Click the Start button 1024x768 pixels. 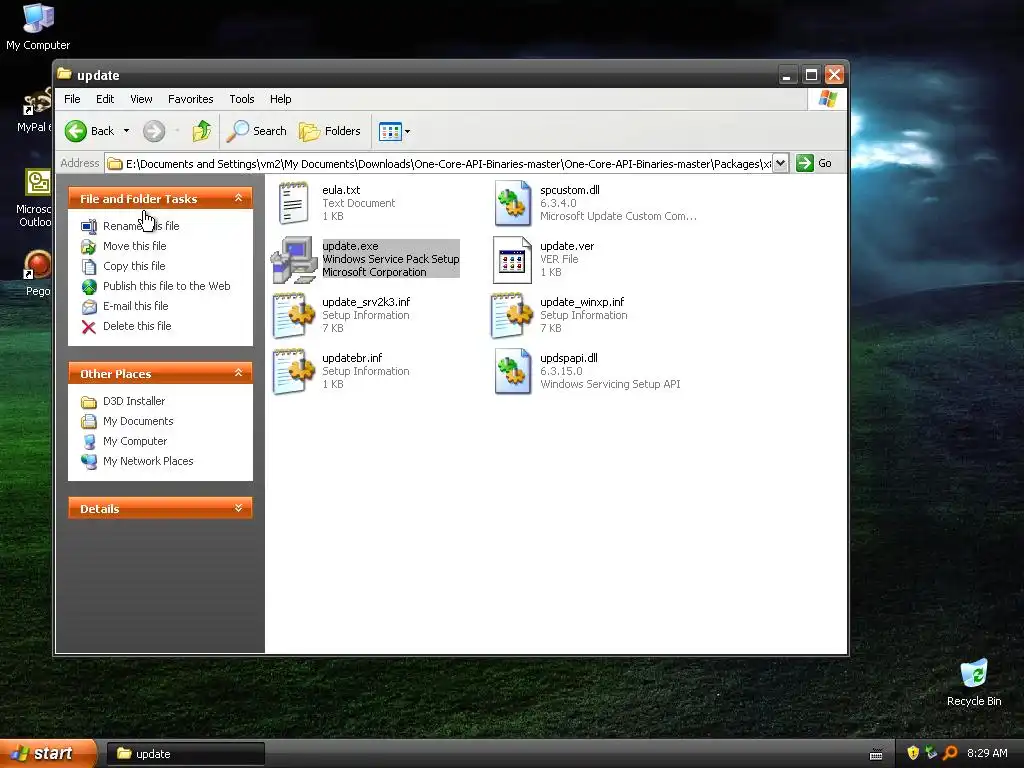pyautogui.click(x=48, y=754)
